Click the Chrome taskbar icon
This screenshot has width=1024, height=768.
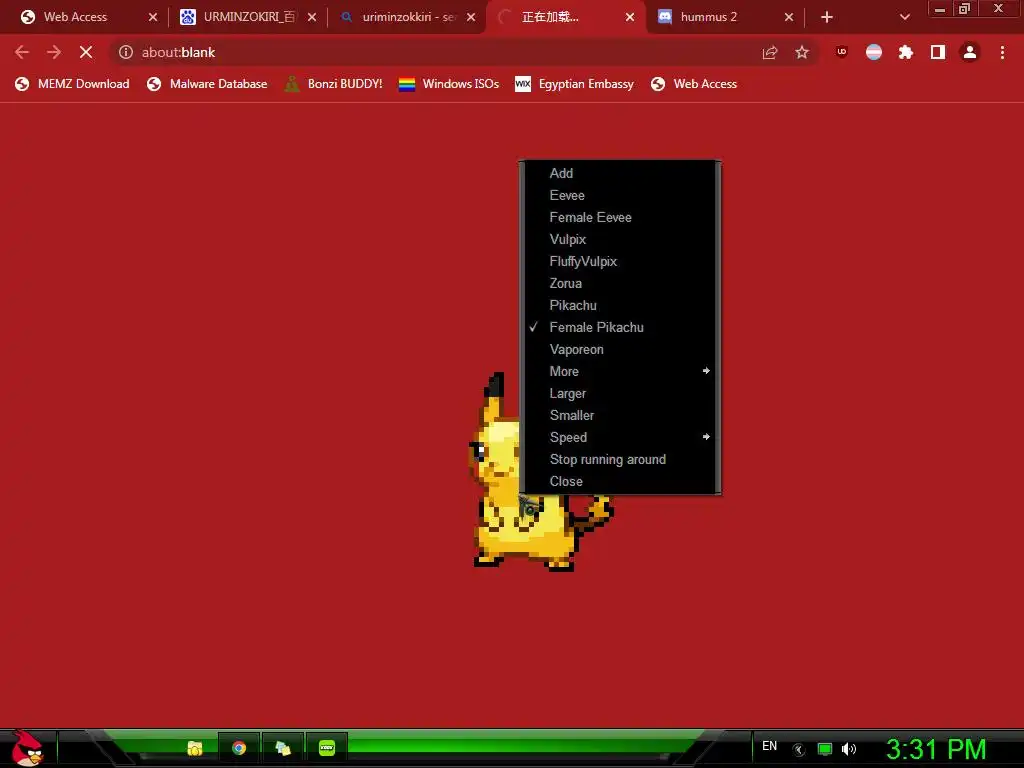(x=239, y=748)
